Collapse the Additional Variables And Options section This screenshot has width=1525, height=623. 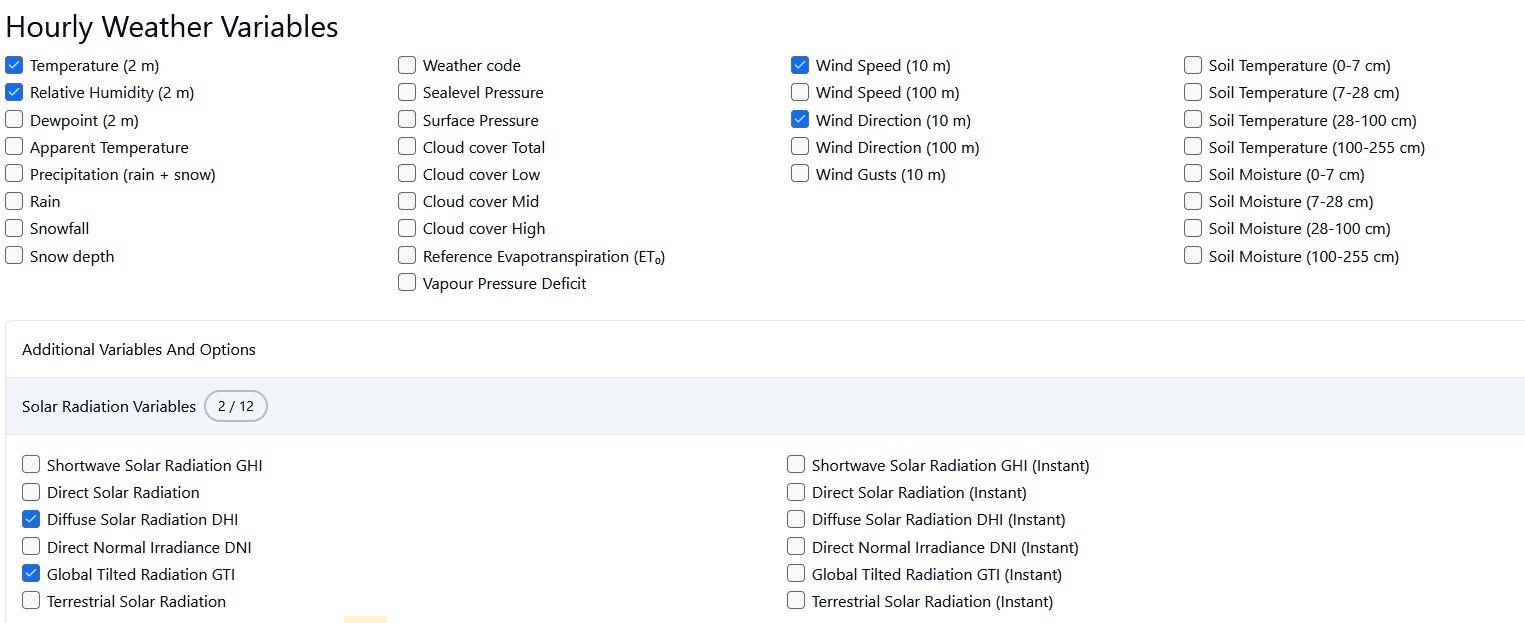139,350
